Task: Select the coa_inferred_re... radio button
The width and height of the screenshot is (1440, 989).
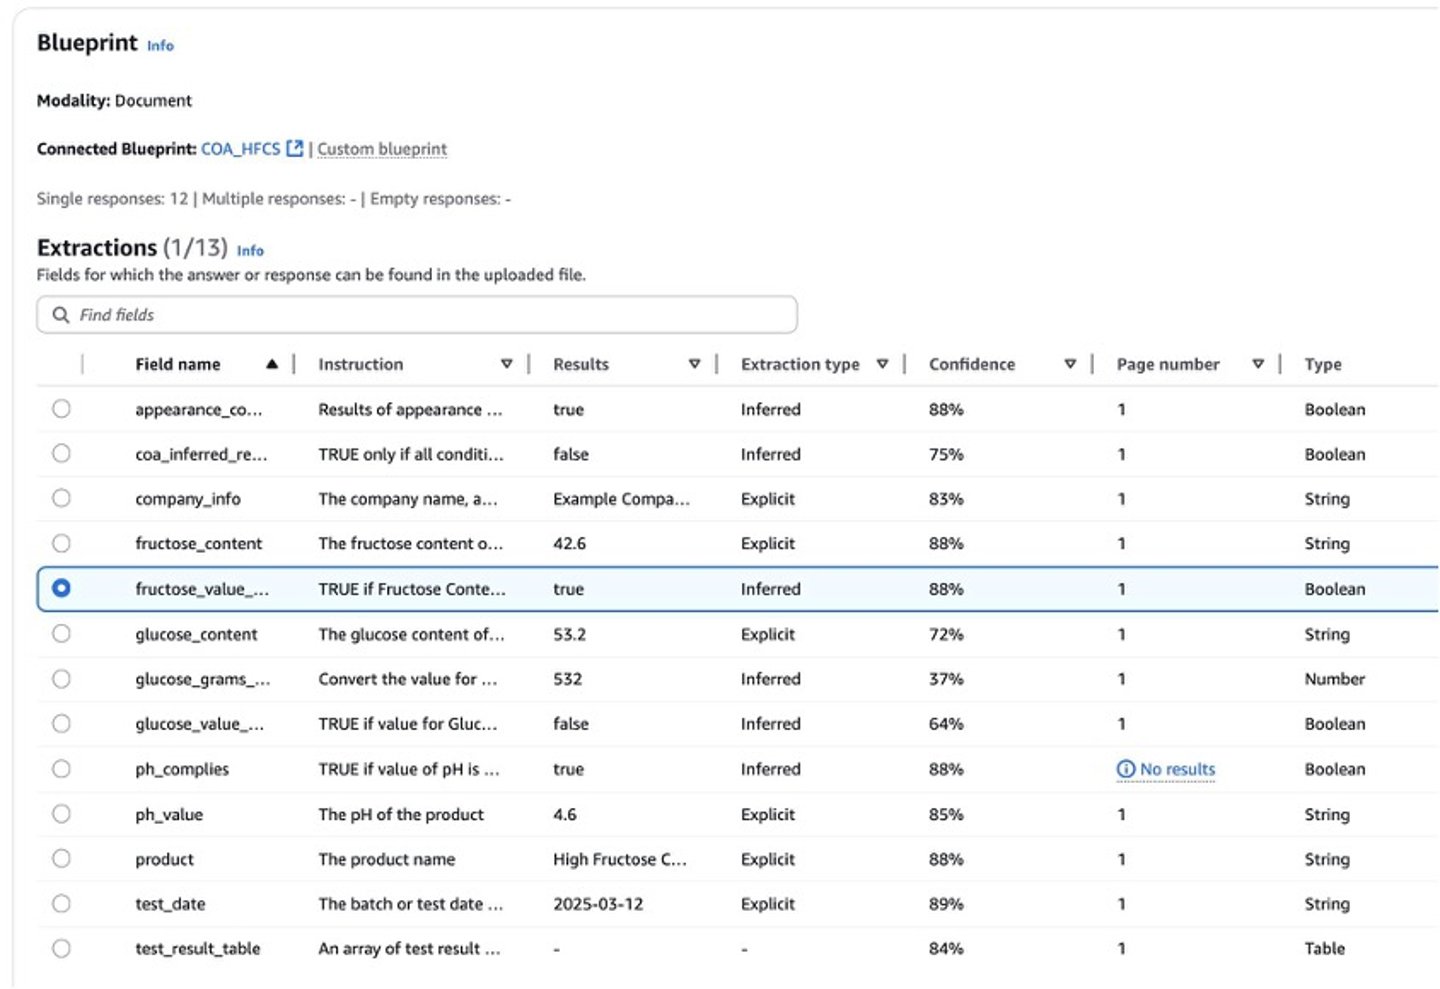Action: point(62,454)
